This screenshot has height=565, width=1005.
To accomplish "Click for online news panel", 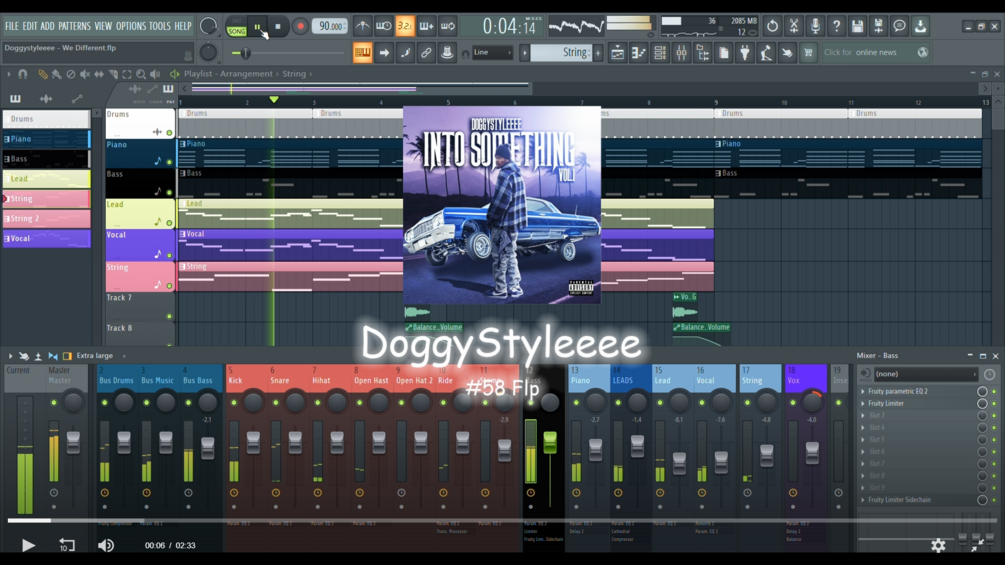I will pyautogui.click(x=876, y=53).
